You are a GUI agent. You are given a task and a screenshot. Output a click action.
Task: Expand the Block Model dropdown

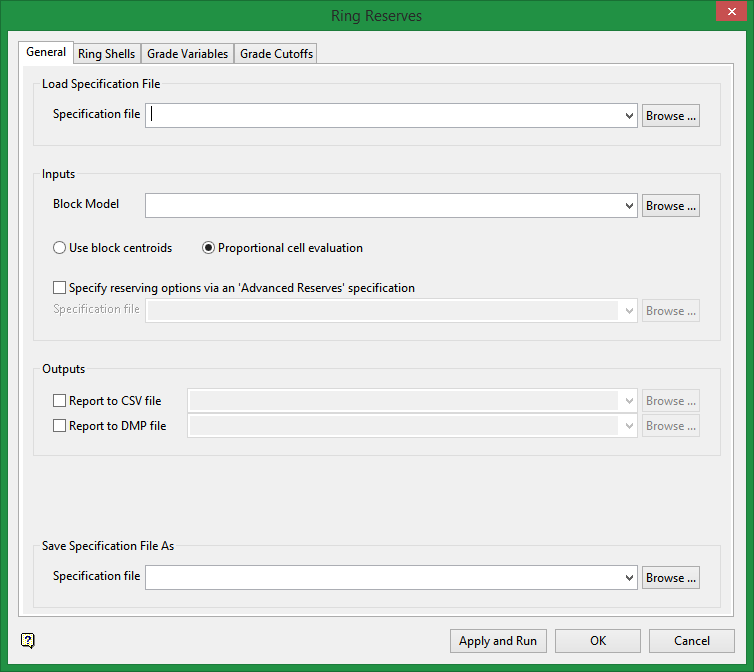tap(629, 206)
